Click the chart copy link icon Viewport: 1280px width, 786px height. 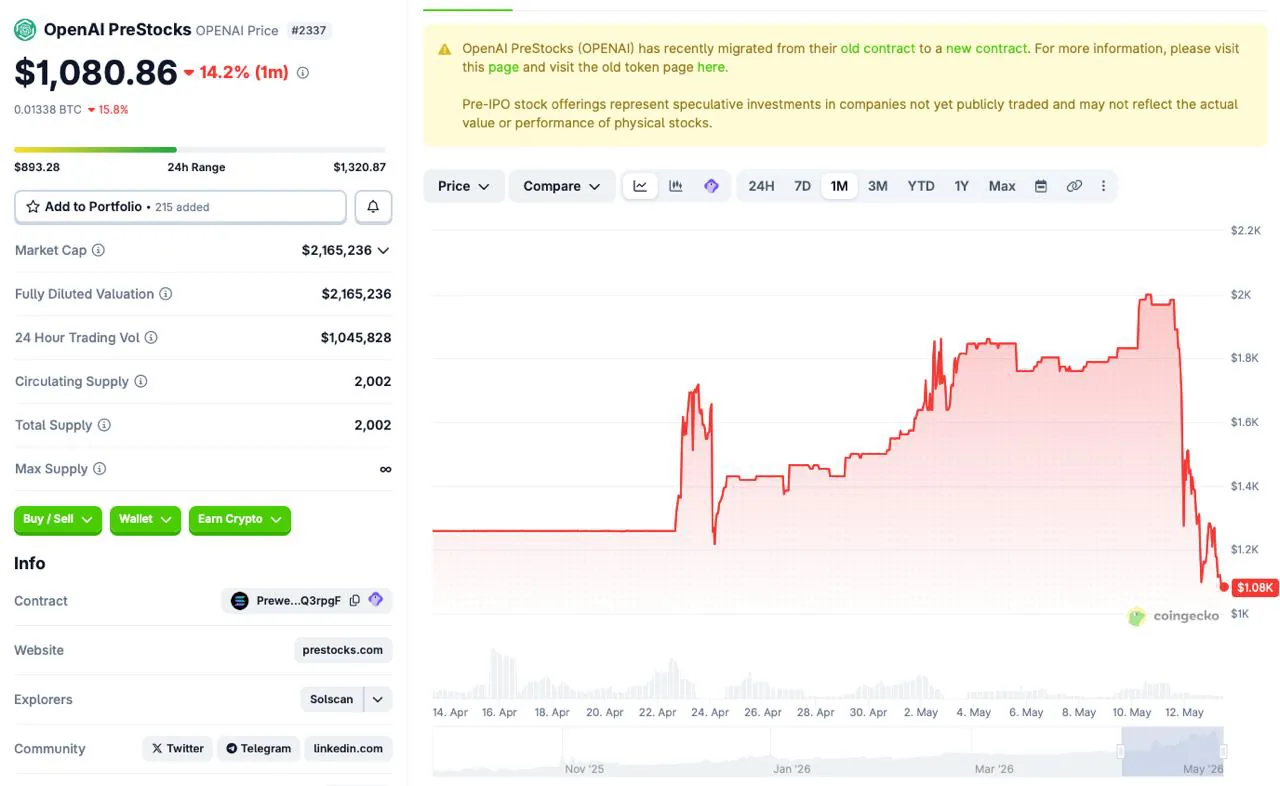tap(1074, 186)
